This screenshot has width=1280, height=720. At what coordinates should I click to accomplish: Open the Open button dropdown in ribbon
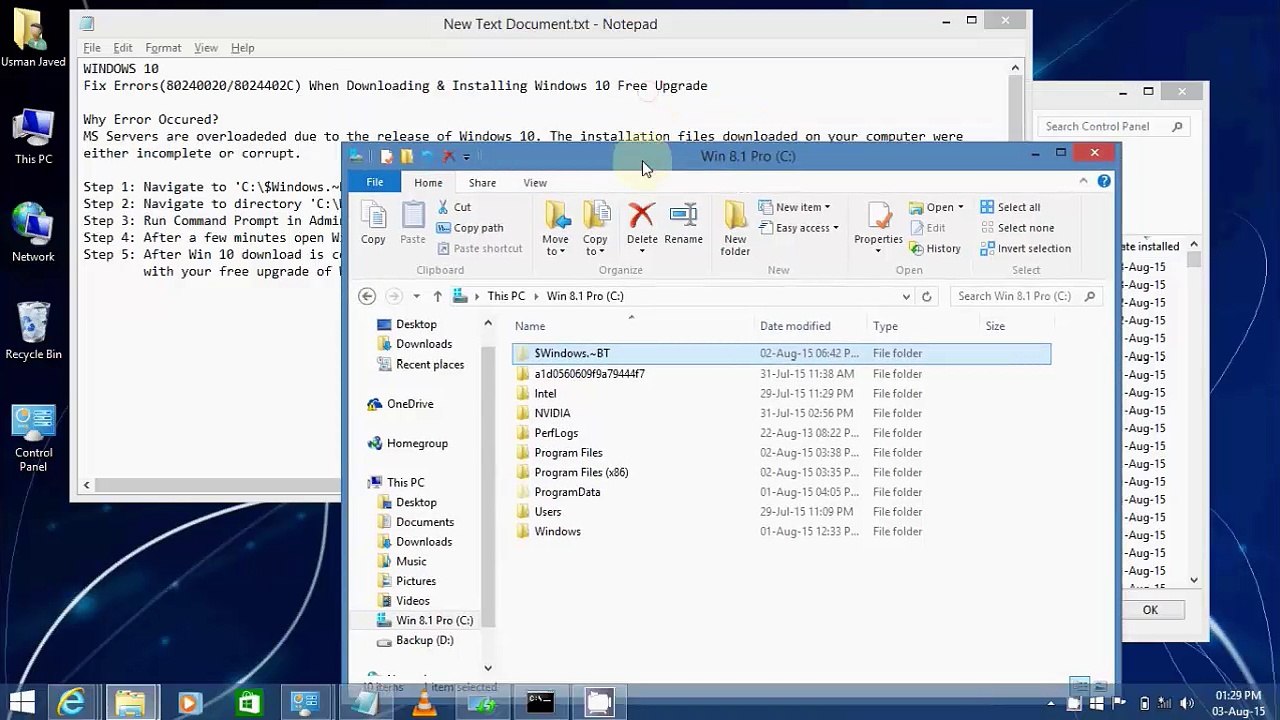(960, 207)
